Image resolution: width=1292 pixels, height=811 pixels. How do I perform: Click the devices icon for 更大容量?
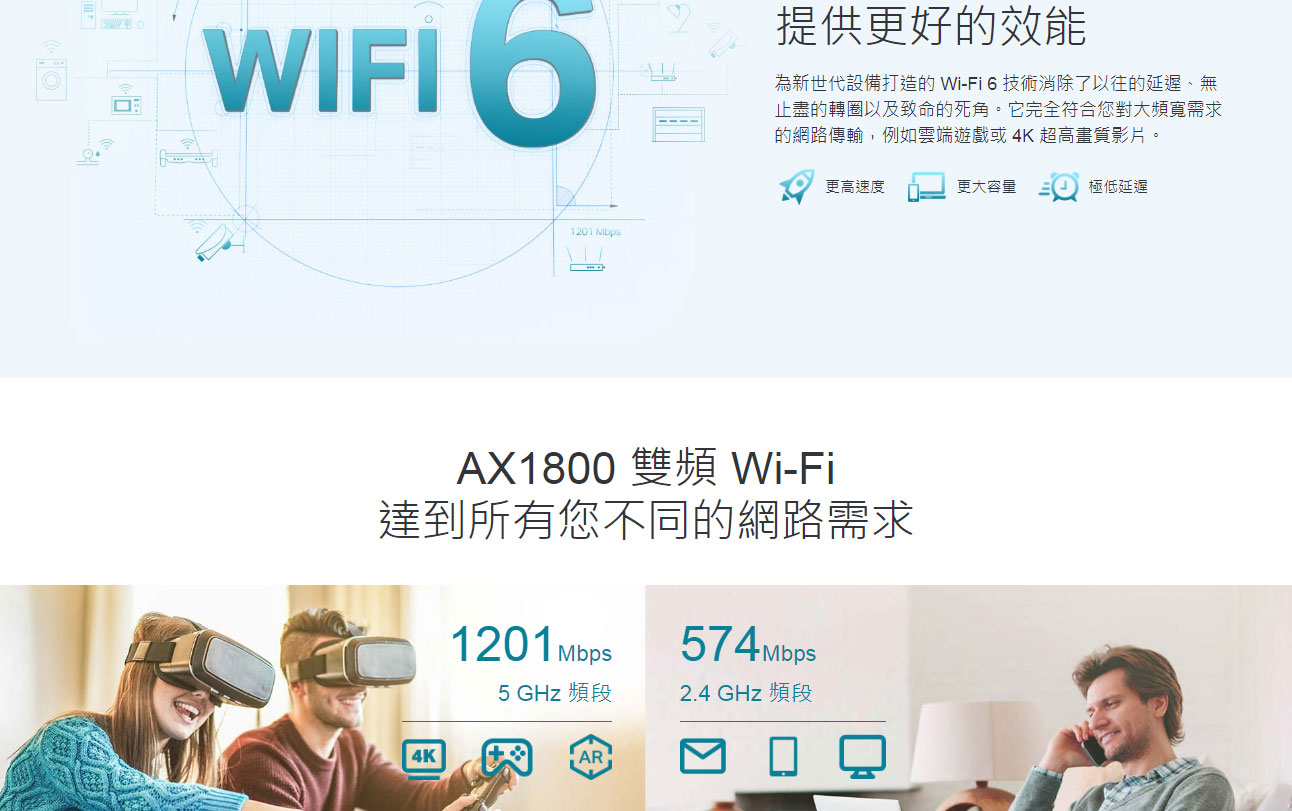926,187
